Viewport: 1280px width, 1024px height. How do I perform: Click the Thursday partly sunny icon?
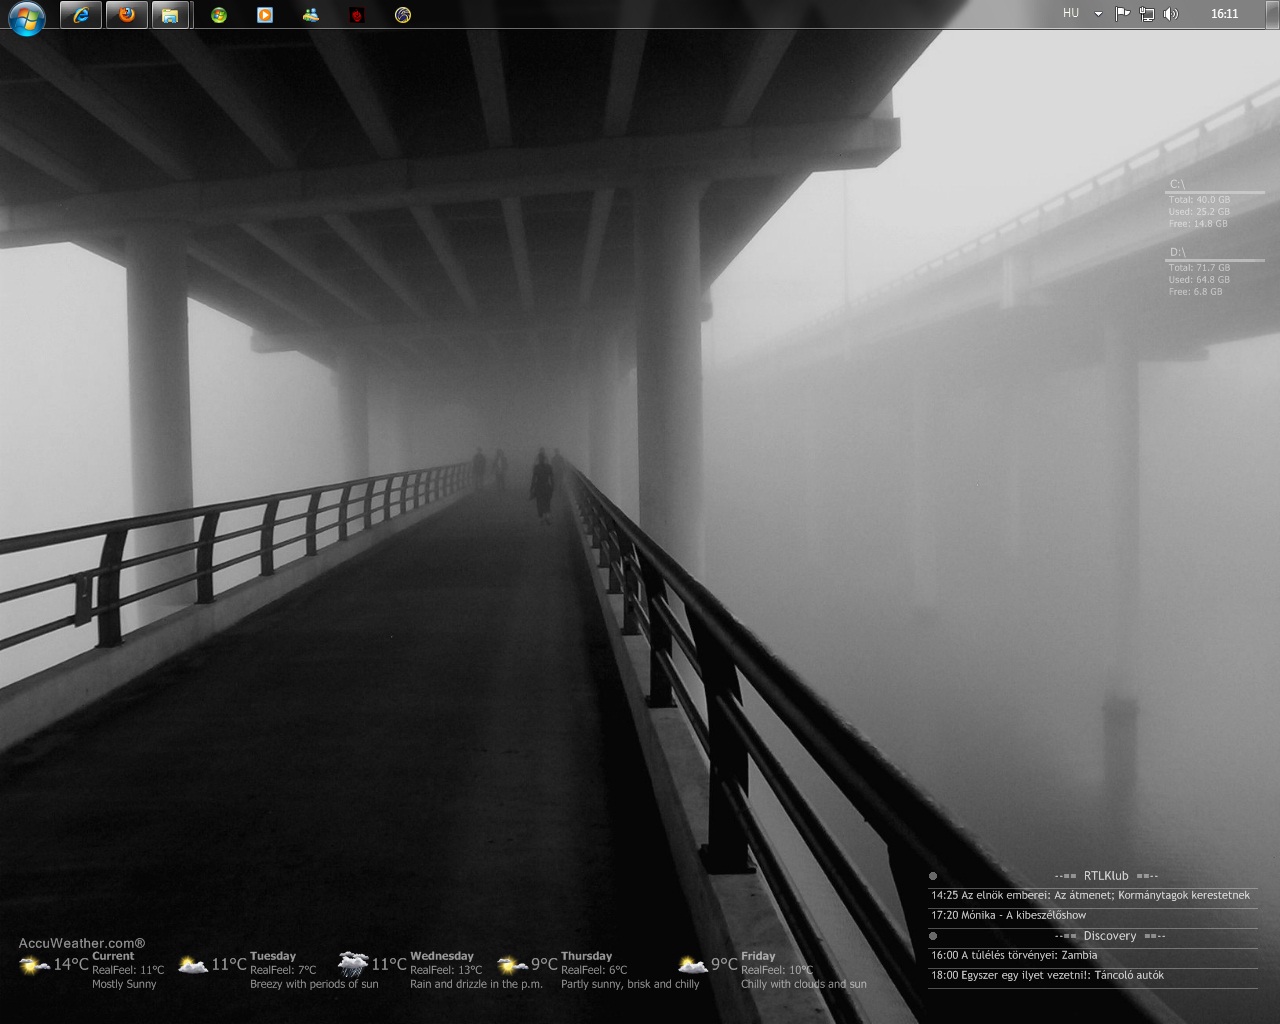pyautogui.click(x=513, y=965)
